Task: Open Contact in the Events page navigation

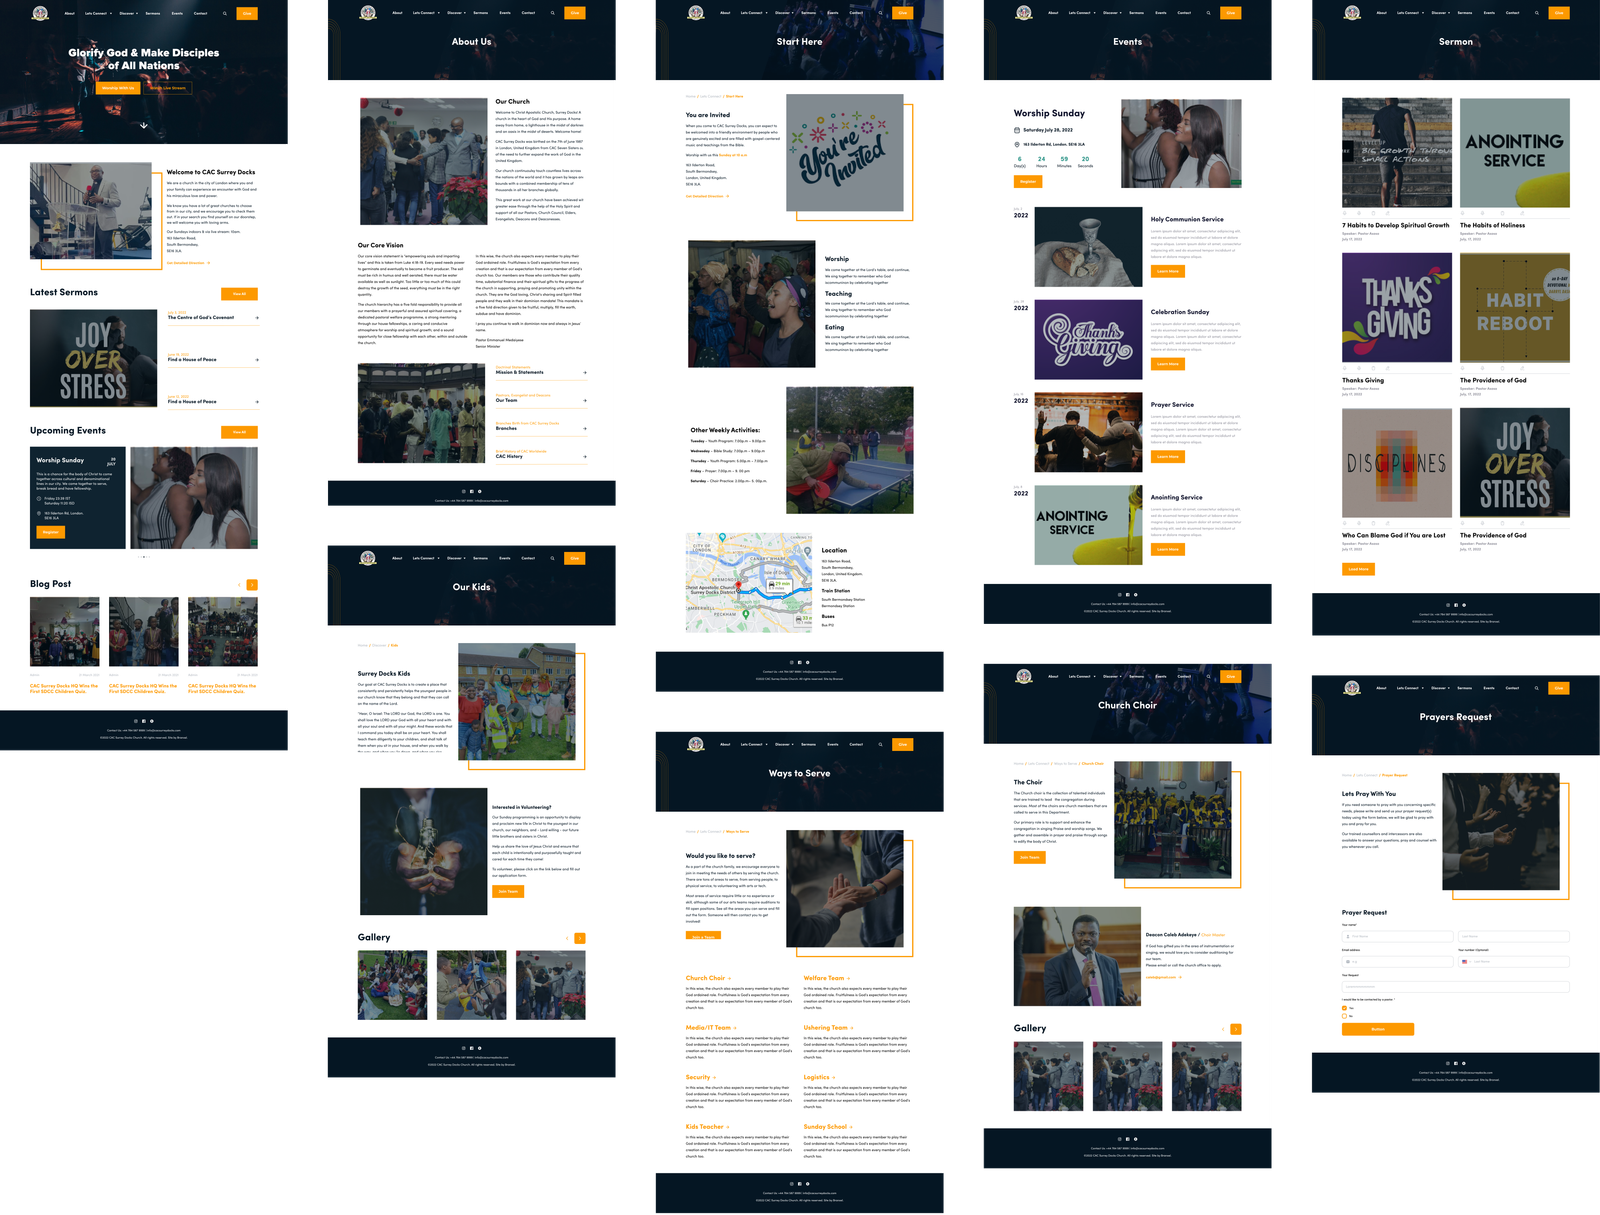Action: click(1184, 13)
